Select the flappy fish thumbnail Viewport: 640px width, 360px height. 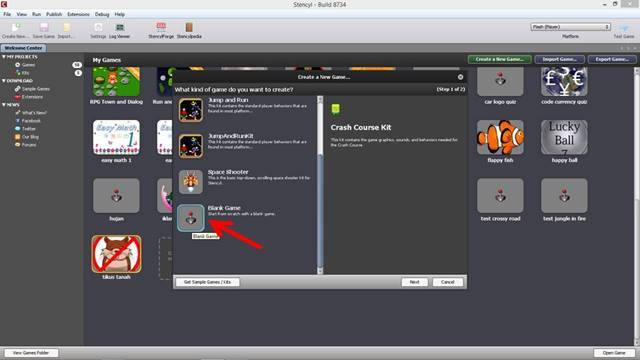(x=500, y=138)
